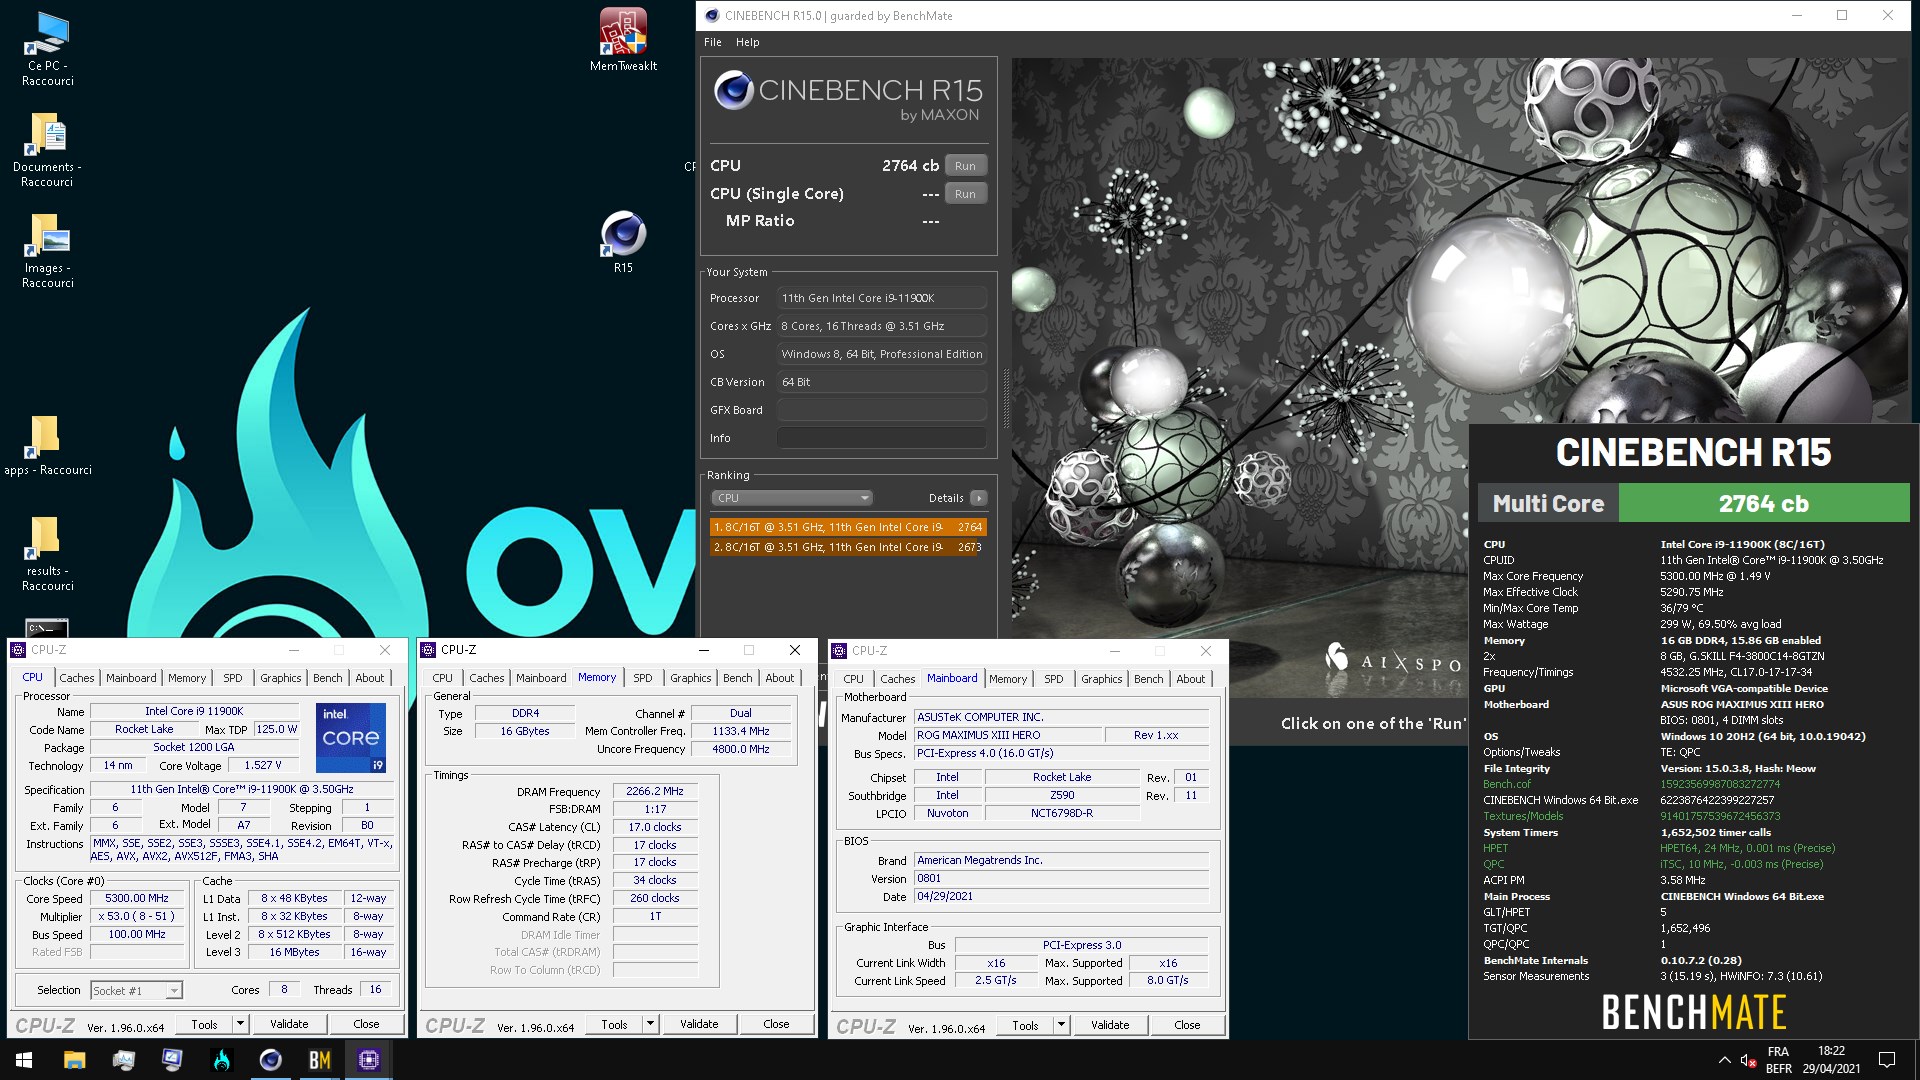
Task: Switch to Caches tab in first CPU-Z
Action: 76,678
